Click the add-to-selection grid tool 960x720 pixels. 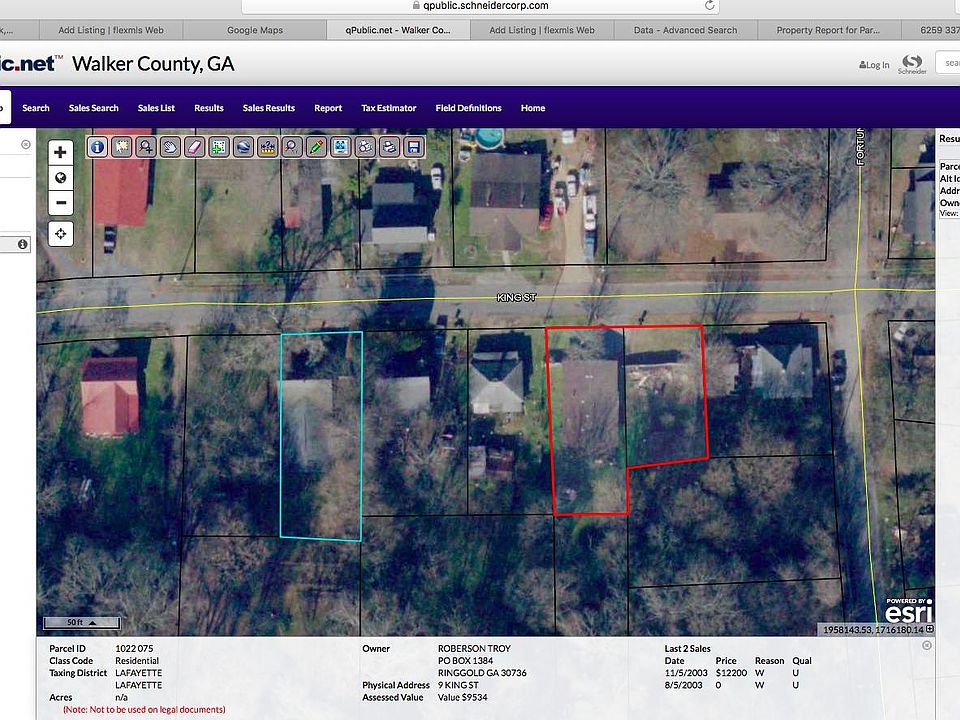click(x=219, y=147)
